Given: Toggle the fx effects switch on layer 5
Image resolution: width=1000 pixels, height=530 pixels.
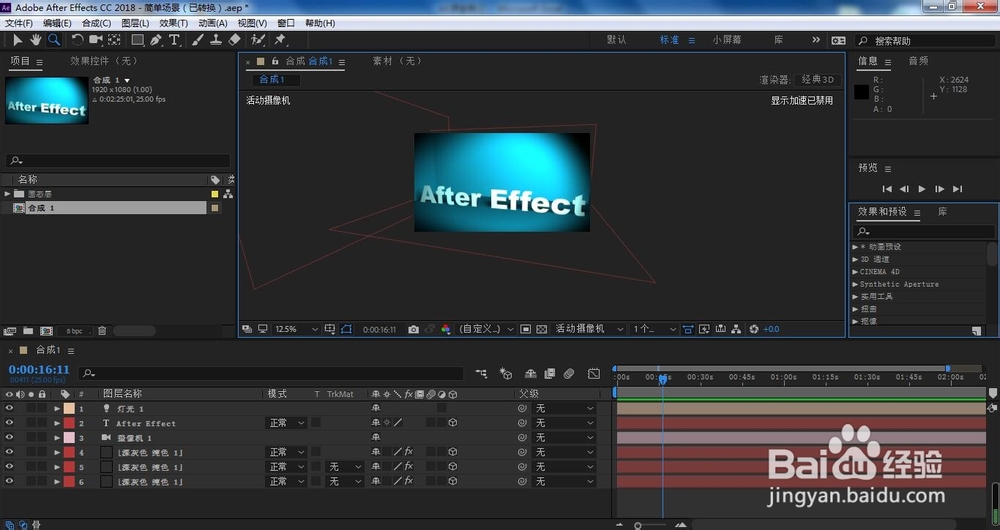Looking at the screenshot, I should [x=409, y=467].
